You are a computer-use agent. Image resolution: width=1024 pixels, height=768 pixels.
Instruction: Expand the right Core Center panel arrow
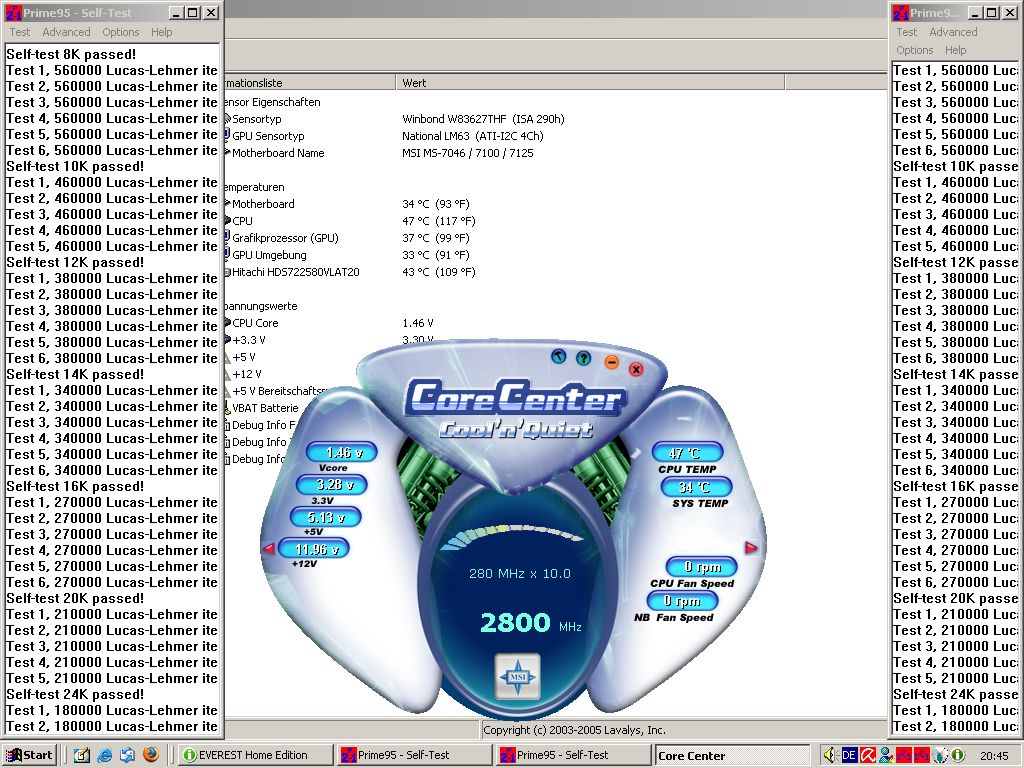coord(751,547)
